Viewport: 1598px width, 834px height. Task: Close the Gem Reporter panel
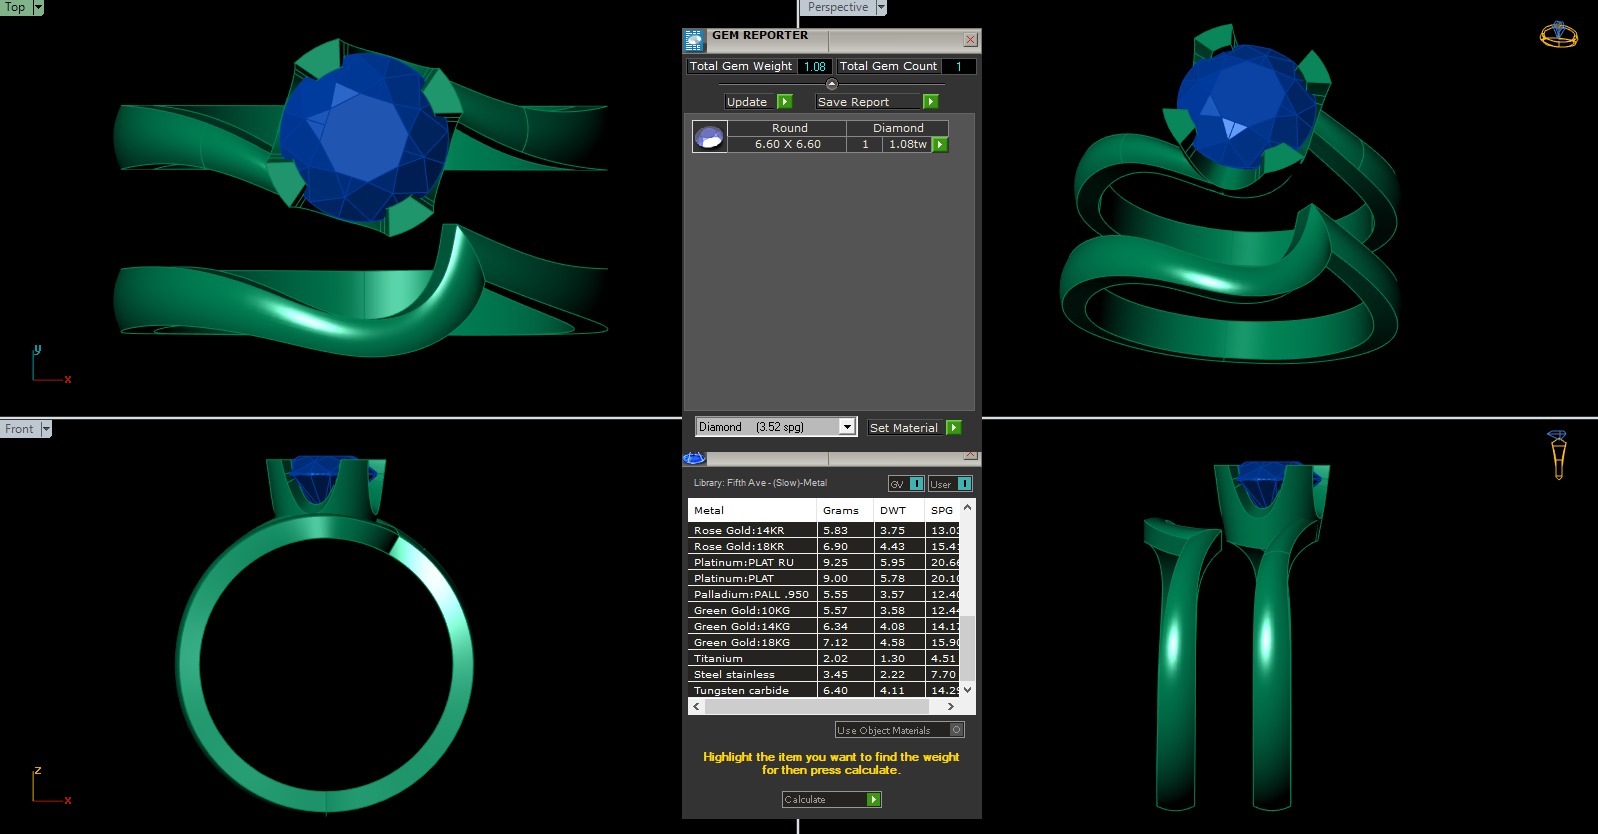point(970,39)
